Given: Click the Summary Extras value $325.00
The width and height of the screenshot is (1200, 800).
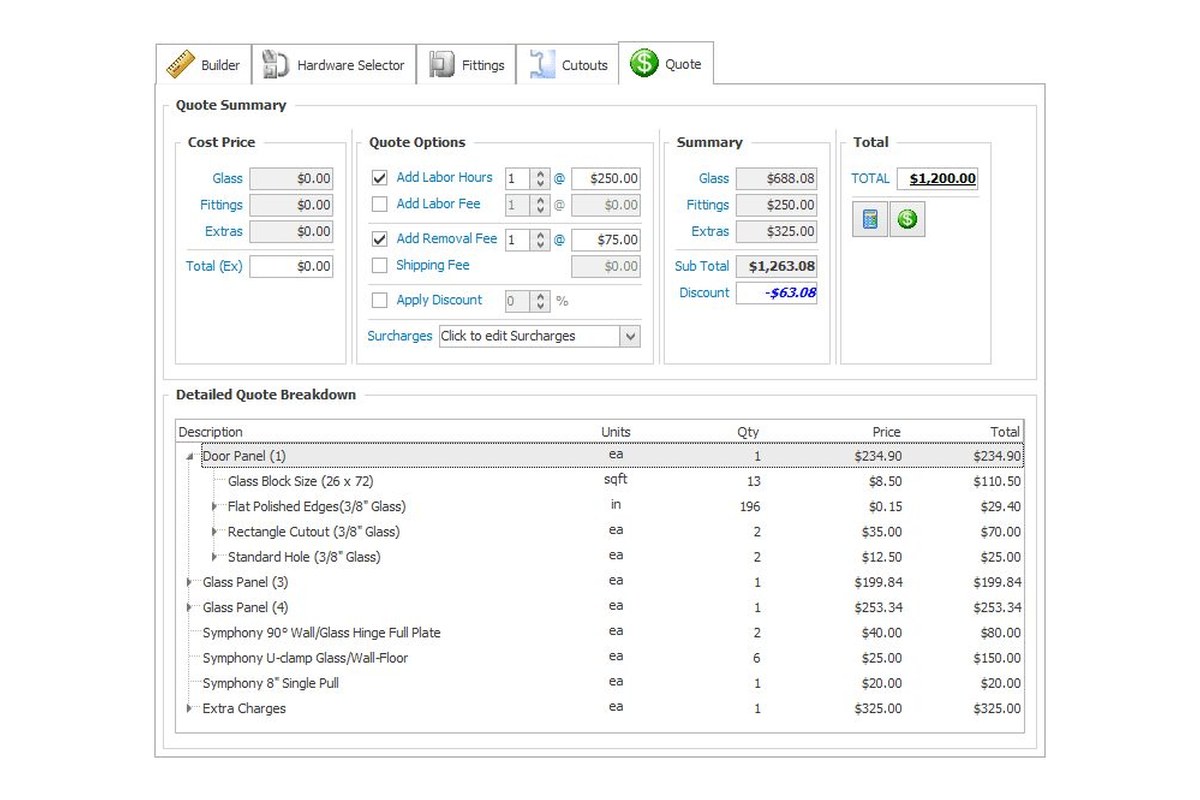Looking at the screenshot, I should point(776,231).
